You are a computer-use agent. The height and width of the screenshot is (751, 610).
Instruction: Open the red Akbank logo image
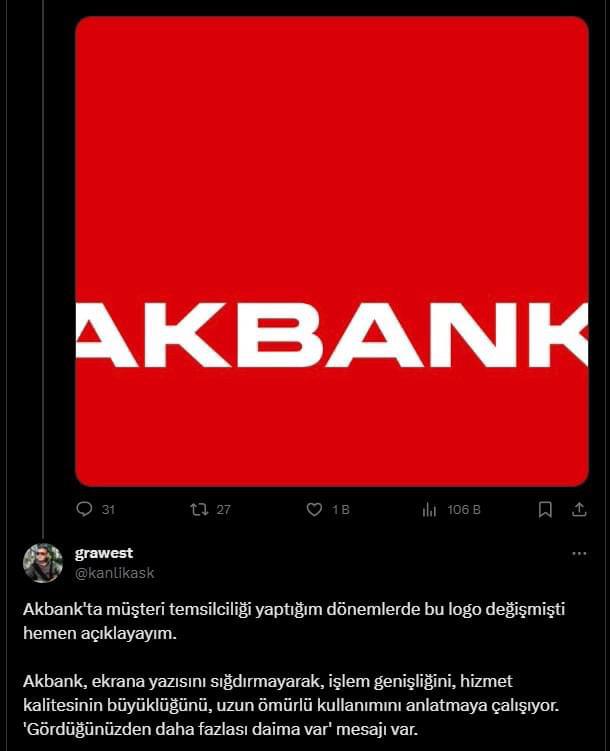(x=332, y=251)
